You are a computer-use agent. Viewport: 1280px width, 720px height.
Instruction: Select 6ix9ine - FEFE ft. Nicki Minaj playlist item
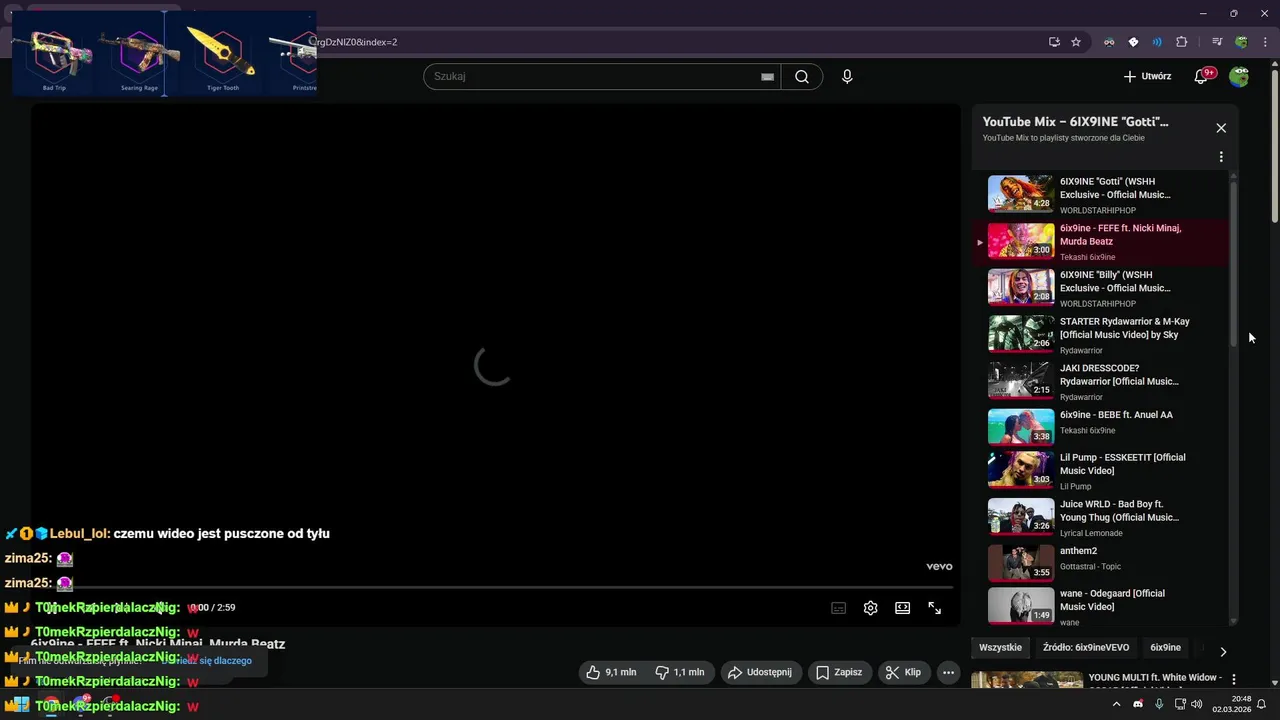[x=1101, y=242]
